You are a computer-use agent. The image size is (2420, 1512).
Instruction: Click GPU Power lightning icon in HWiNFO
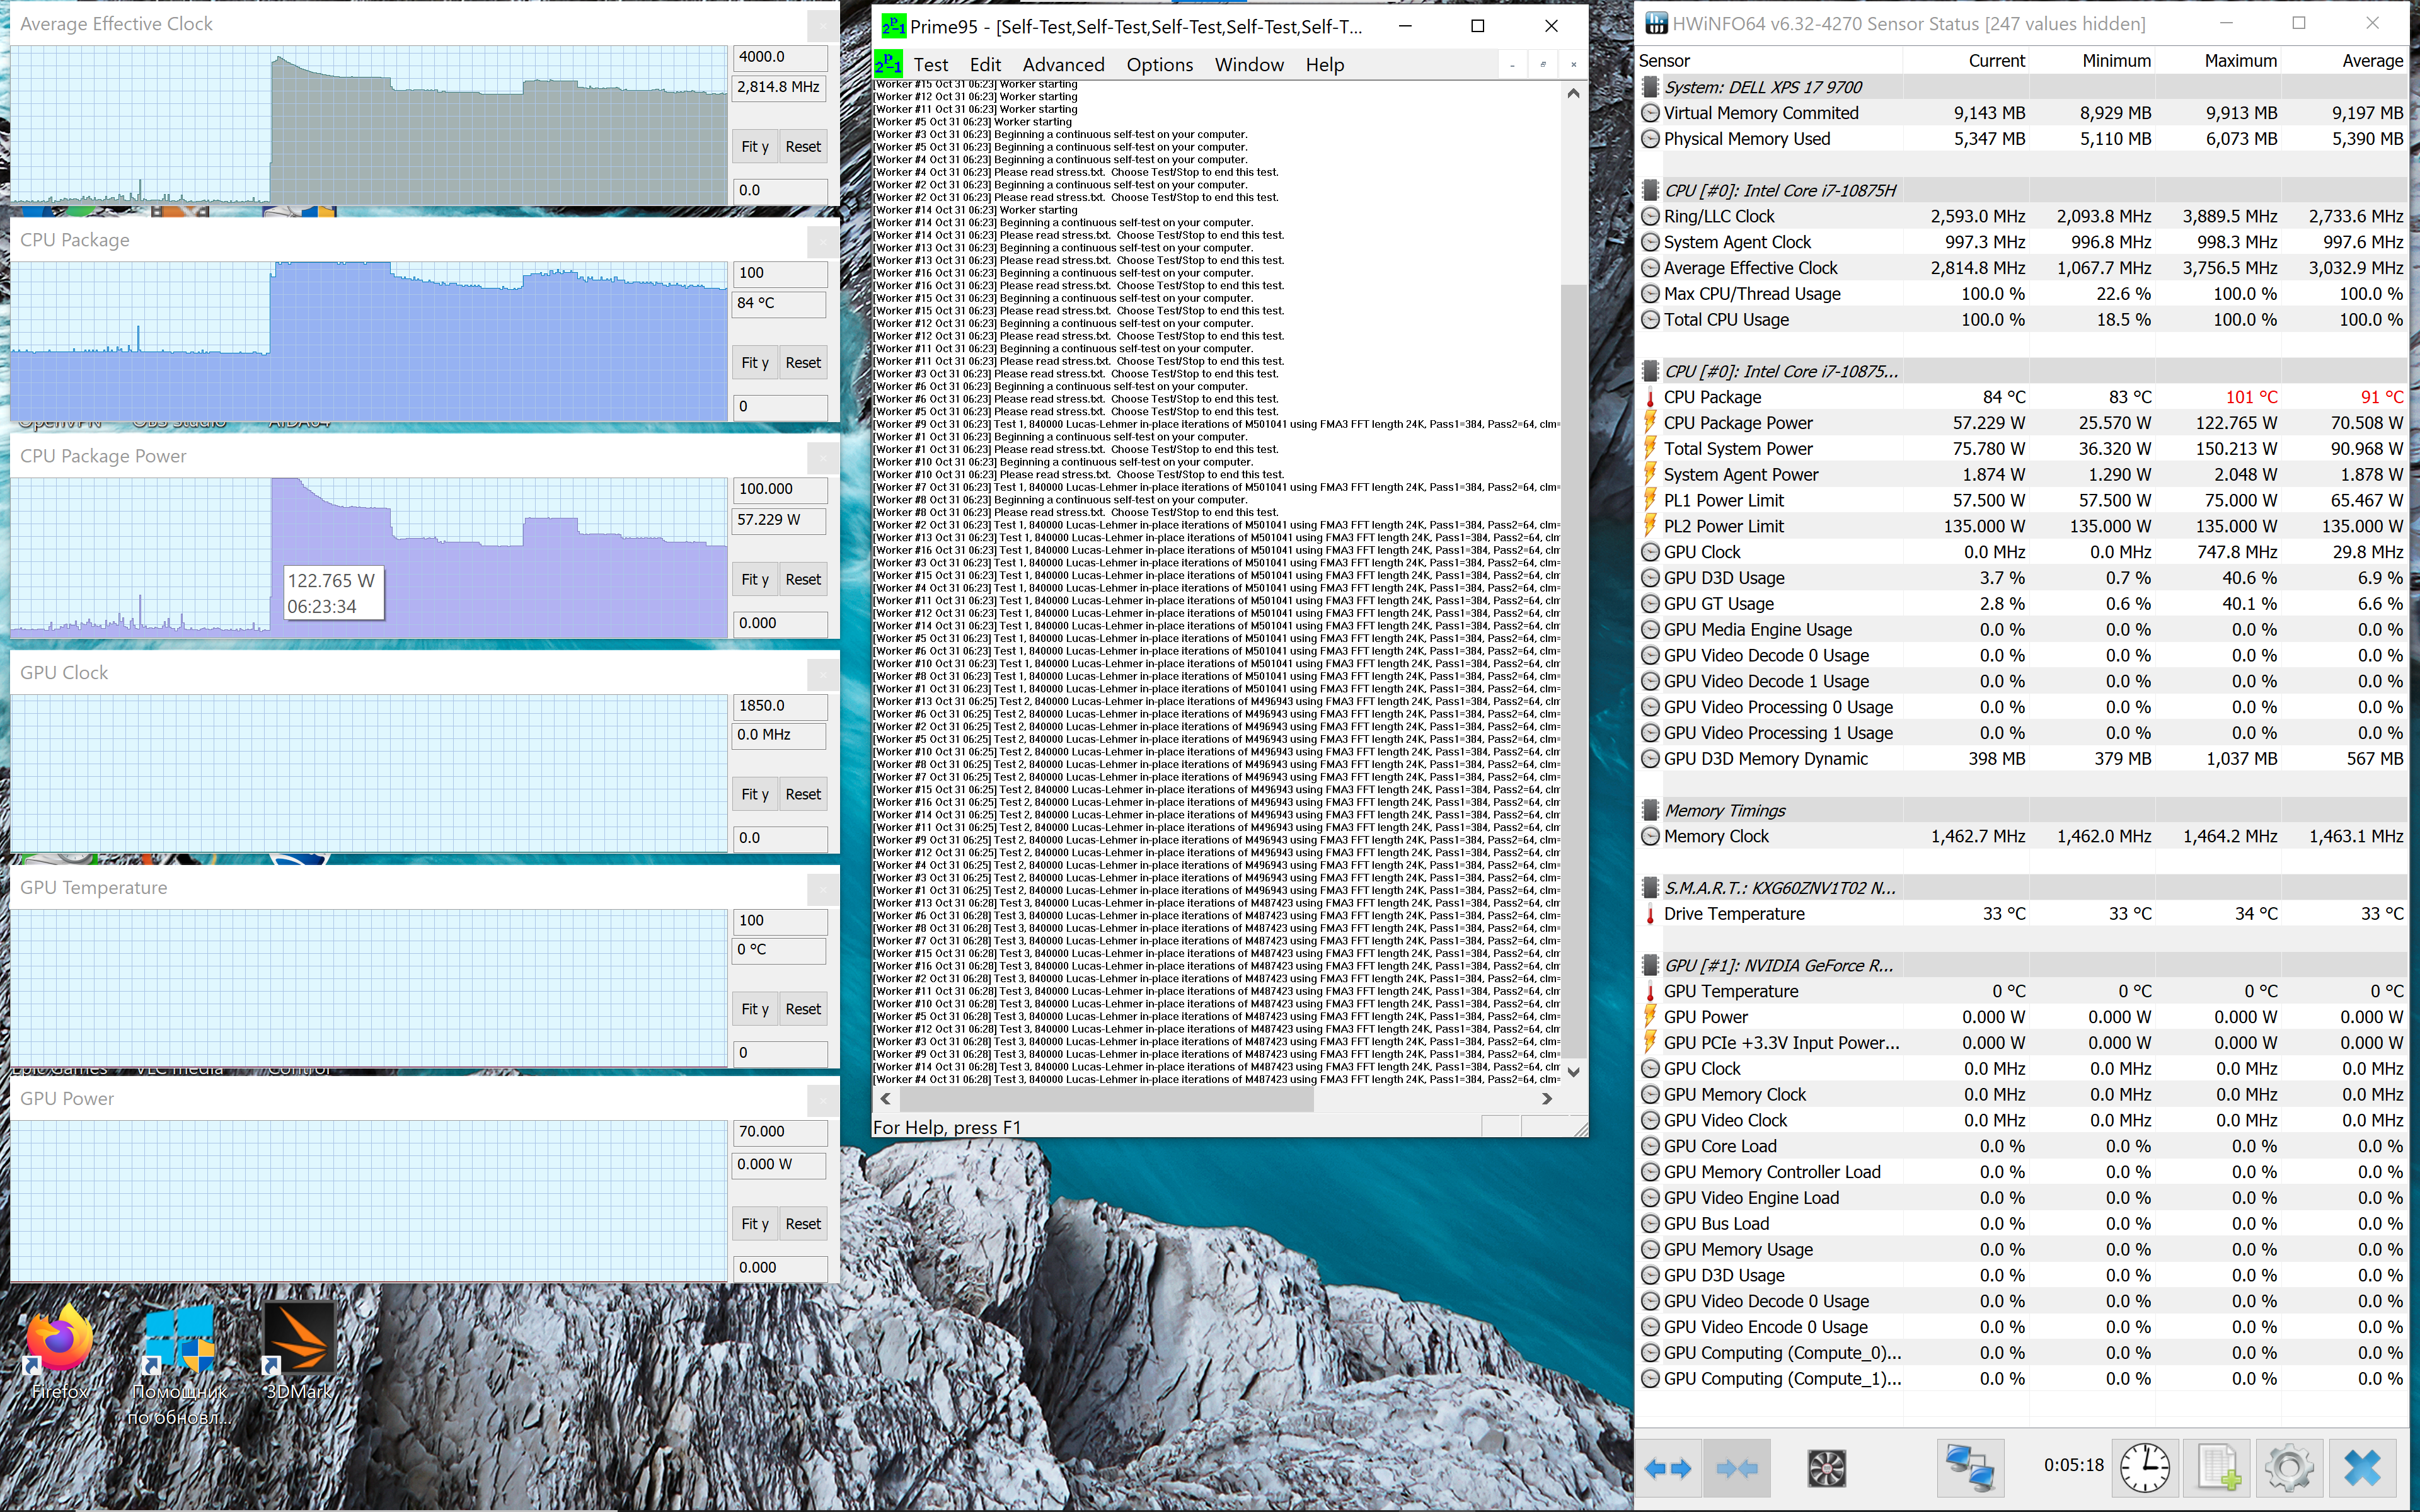click(x=1650, y=1017)
